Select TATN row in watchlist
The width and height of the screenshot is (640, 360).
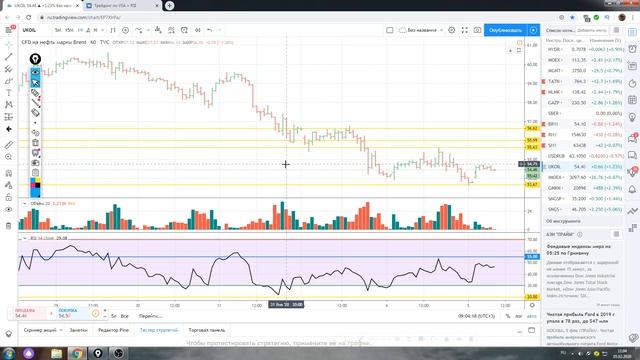(x=584, y=82)
